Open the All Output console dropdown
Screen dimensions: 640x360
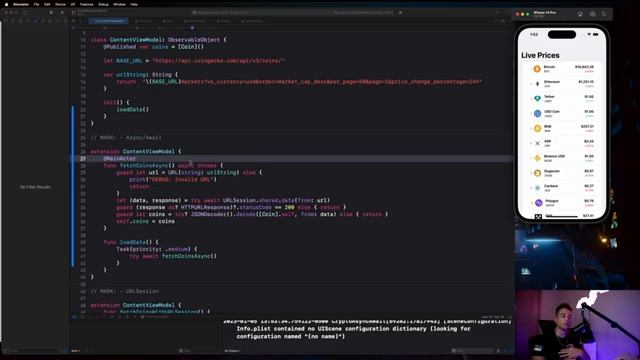[232, 351]
